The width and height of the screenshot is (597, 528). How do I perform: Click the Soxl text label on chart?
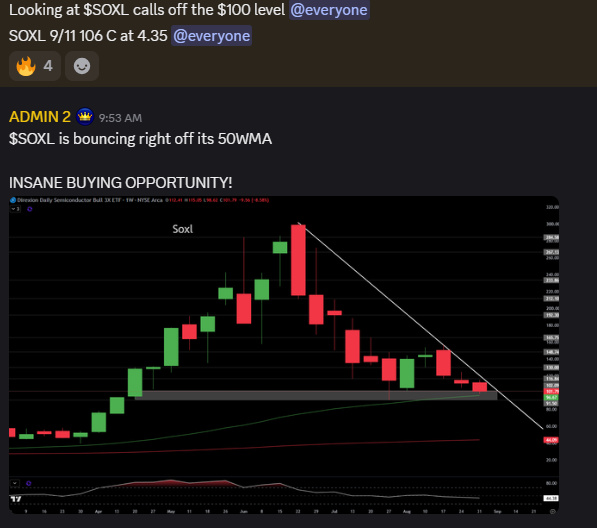tap(183, 229)
